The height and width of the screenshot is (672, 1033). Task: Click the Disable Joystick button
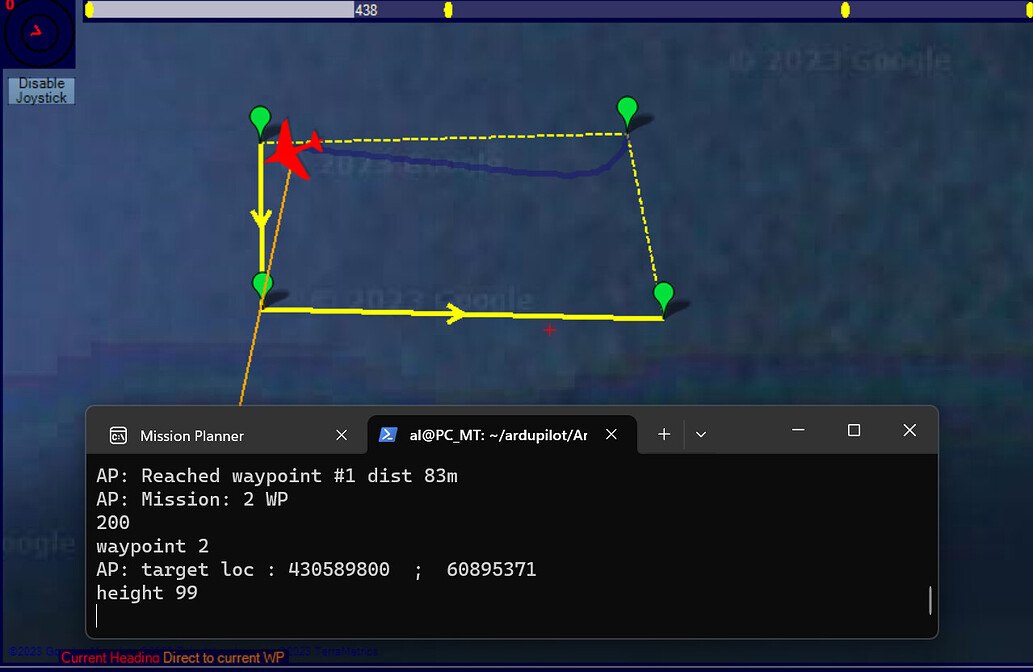(x=40, y=90)
